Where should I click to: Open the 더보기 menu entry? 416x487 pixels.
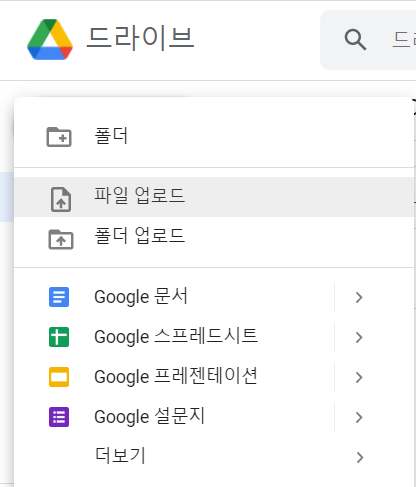[x=214, y=457]
